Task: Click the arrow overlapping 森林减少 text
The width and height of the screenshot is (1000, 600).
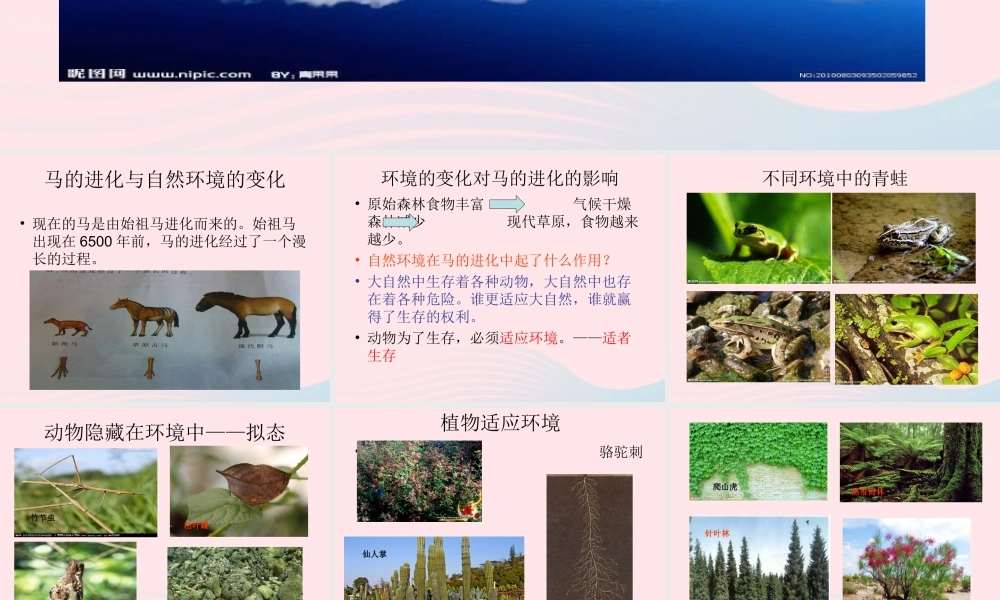Action: [401, 222]
